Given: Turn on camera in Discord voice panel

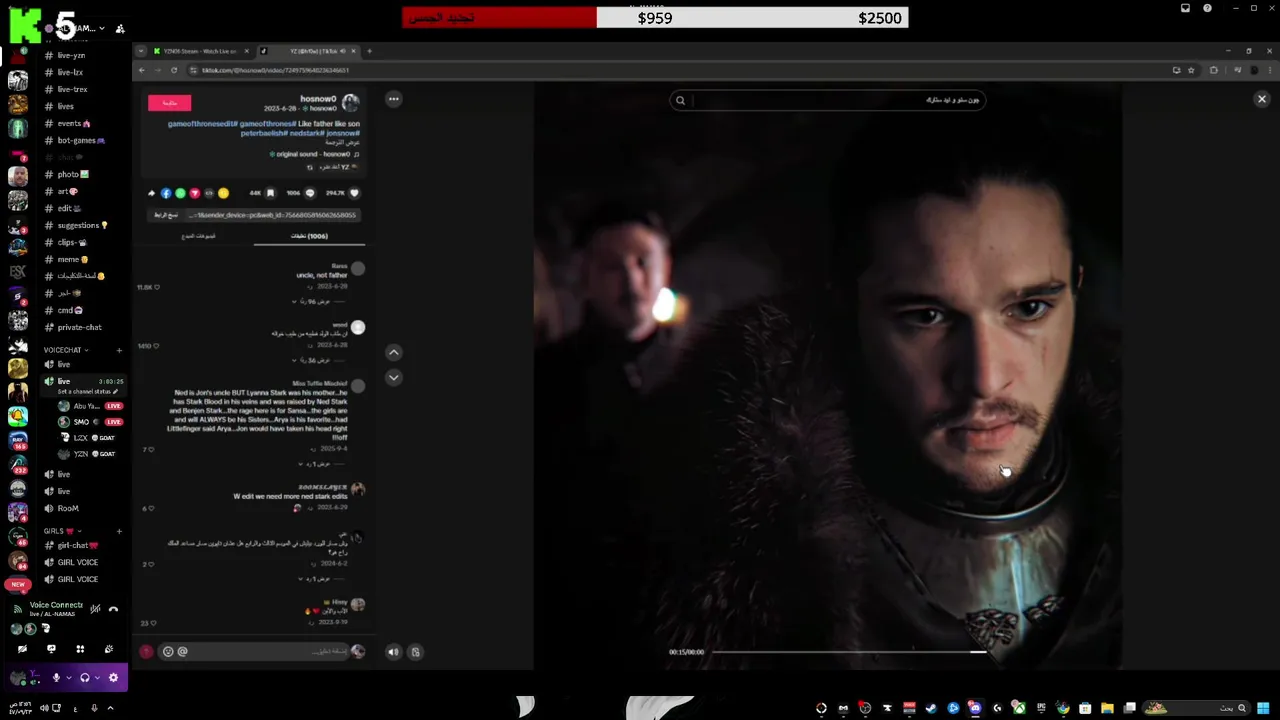Looking at the screenshot, I should coord(22,649).
